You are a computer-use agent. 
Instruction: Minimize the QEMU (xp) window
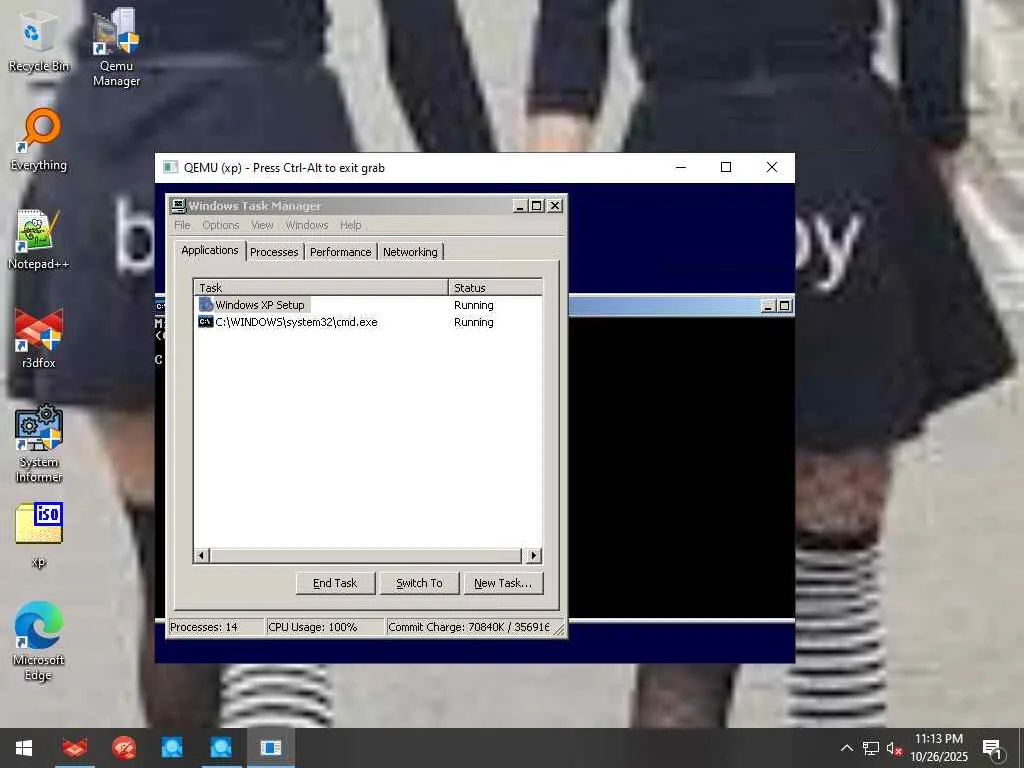(680, 167)
